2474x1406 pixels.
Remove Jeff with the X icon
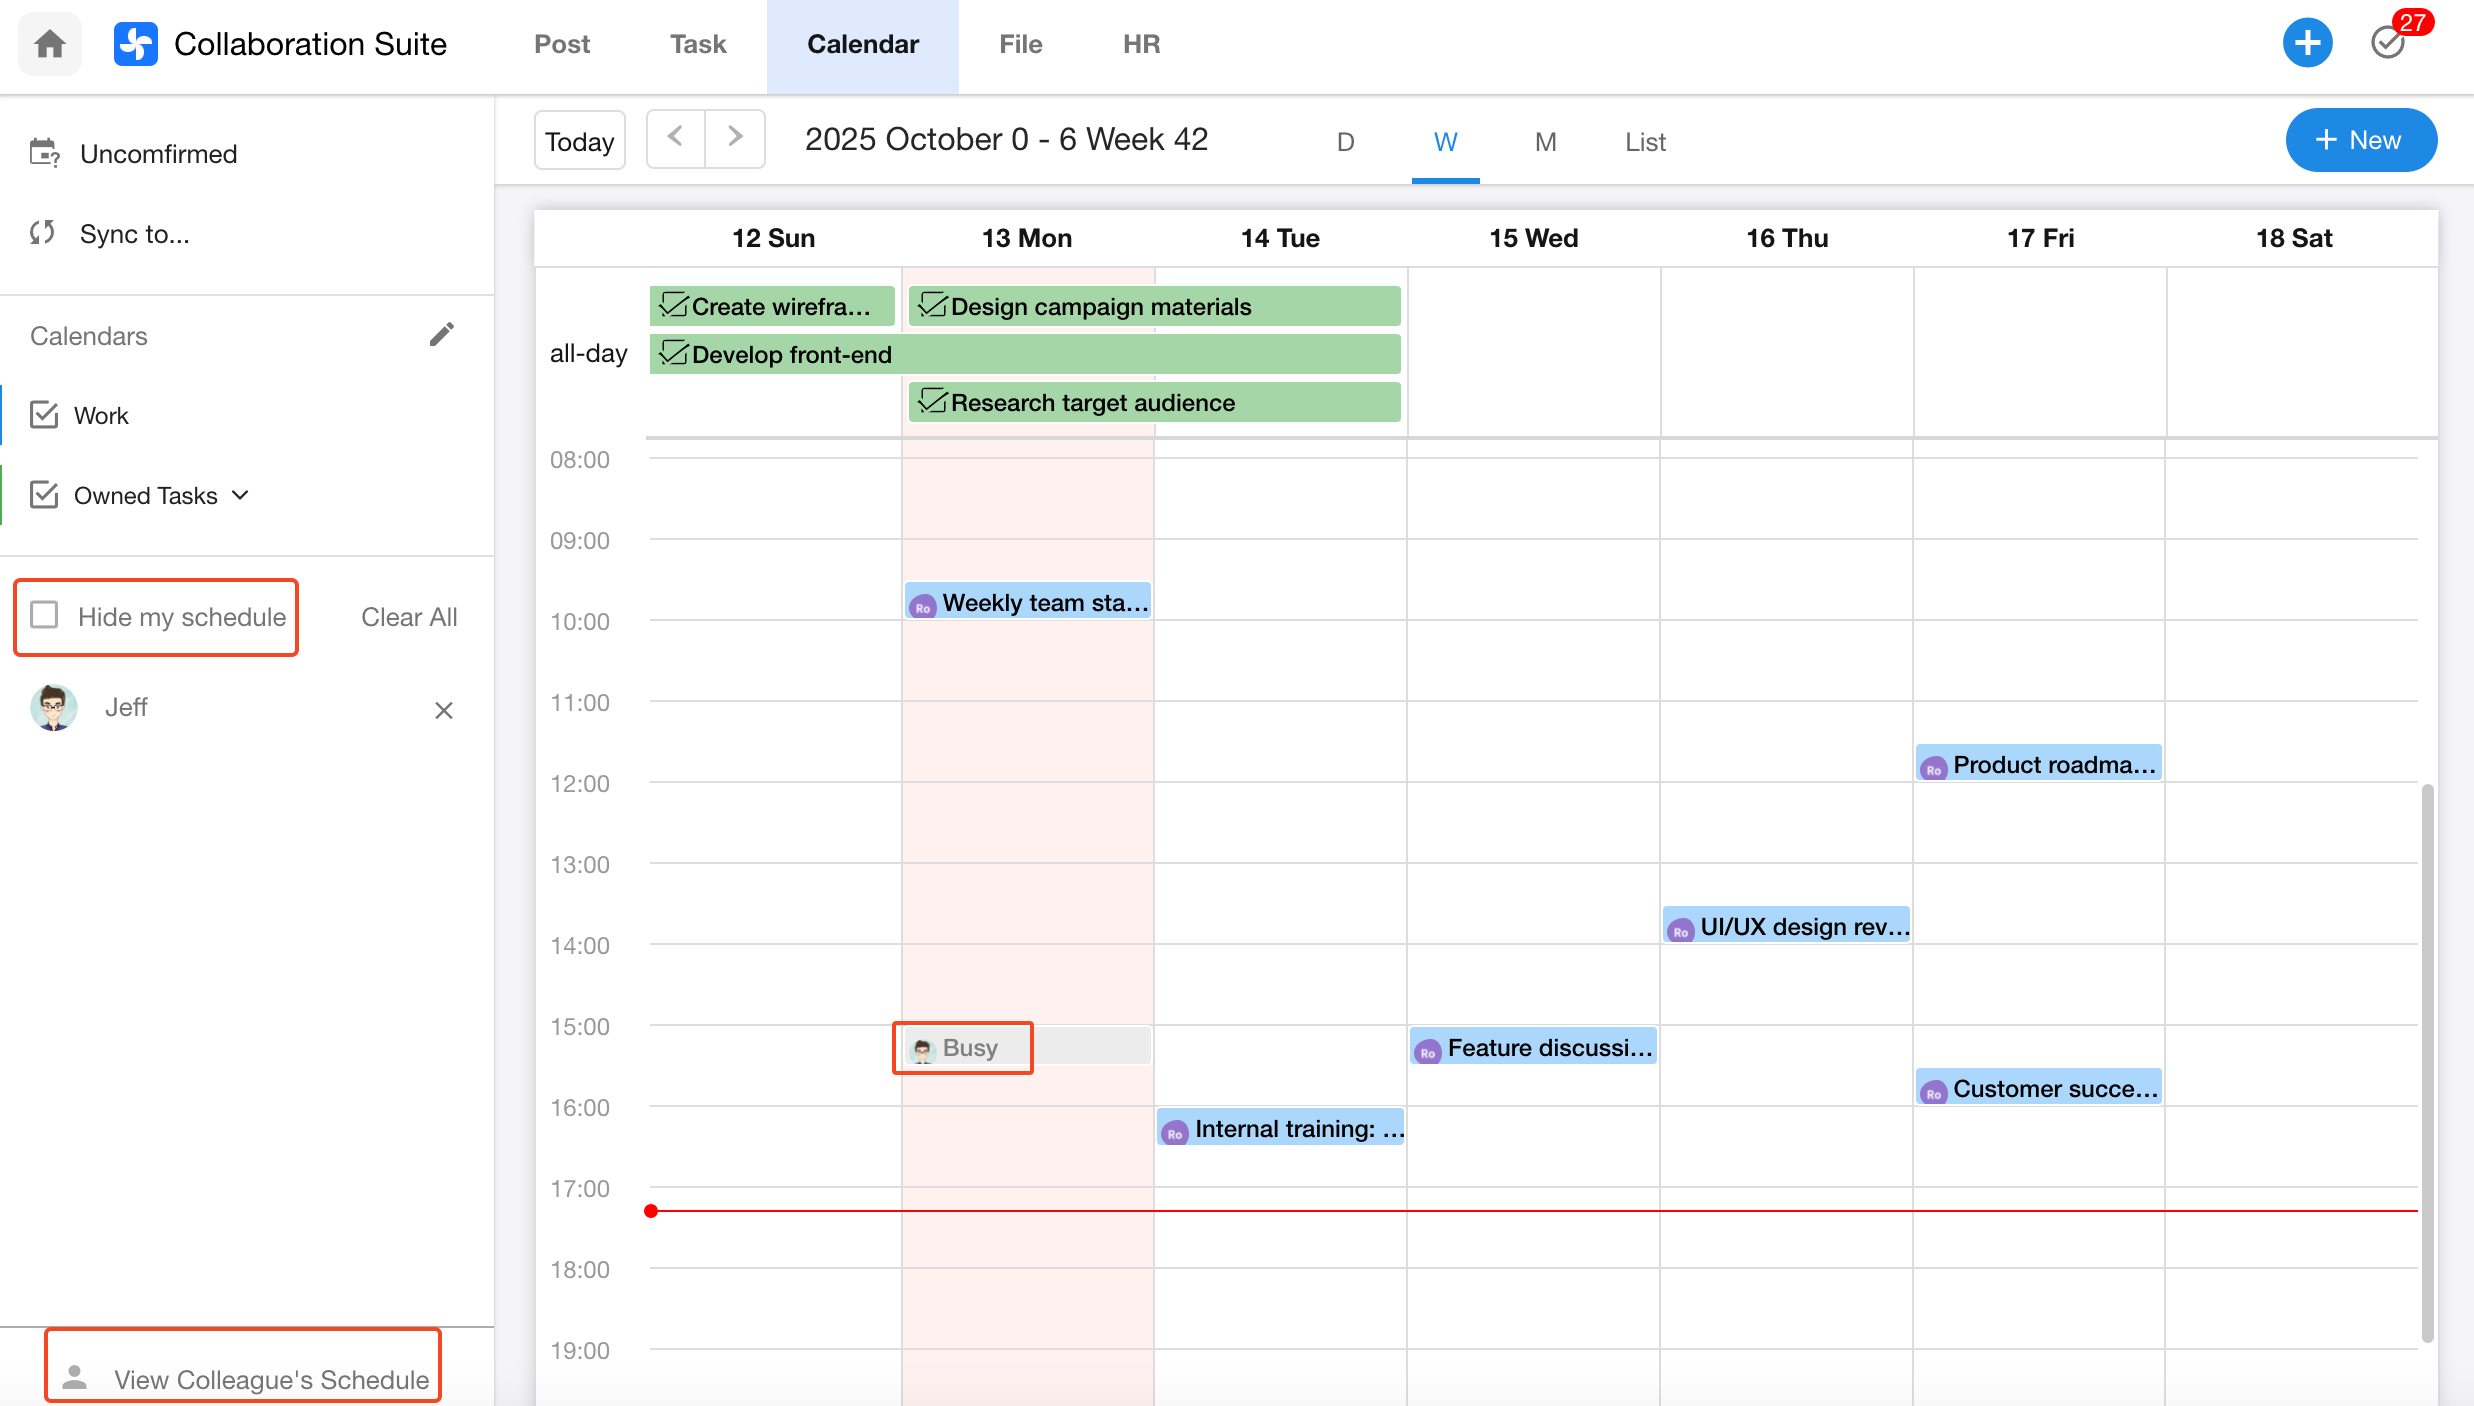pos(444,710)
